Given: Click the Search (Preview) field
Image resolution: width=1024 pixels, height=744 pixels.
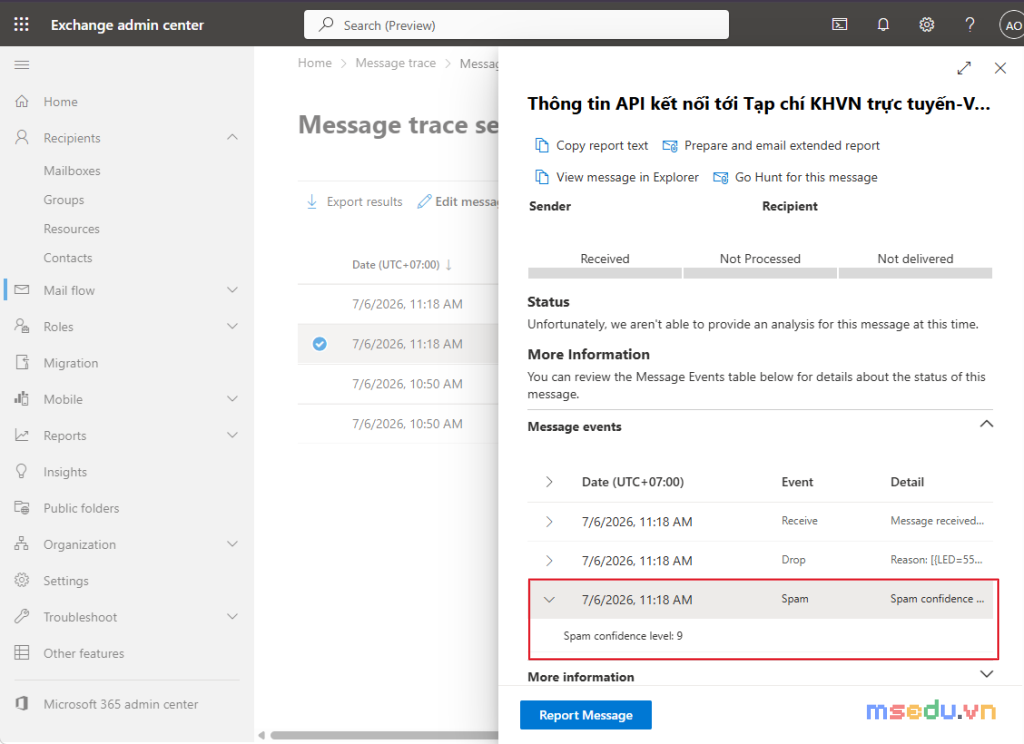Looking at the screenshot, I should (516, 25).
